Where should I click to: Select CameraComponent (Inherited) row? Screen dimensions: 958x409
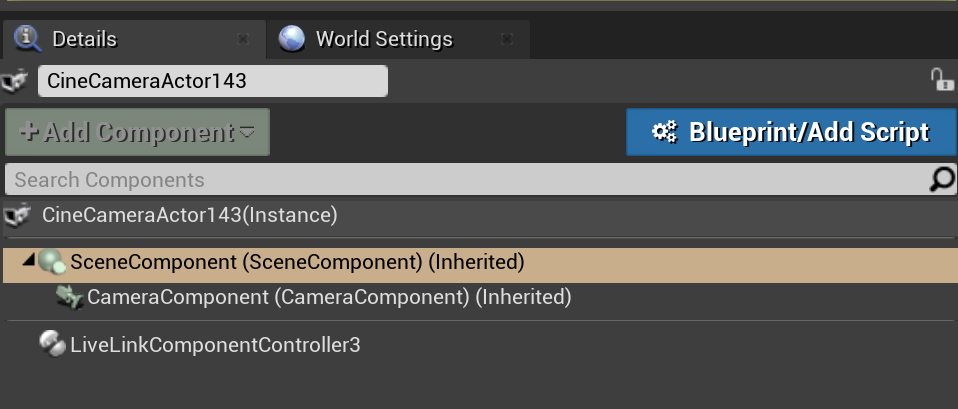(x=329, y=297)
